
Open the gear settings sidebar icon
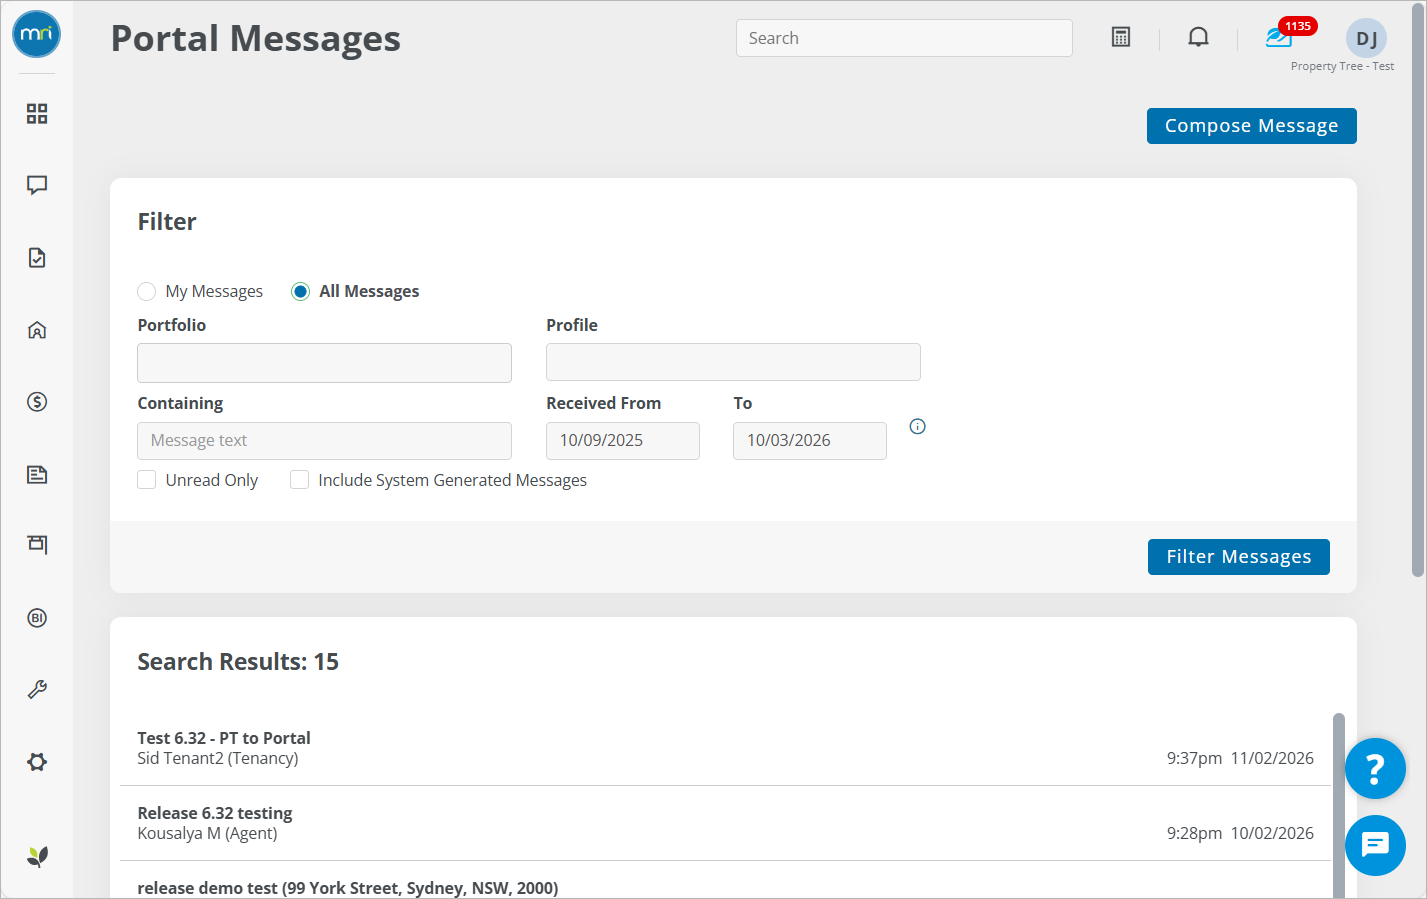pyautogui.click(x=37, y=762)
